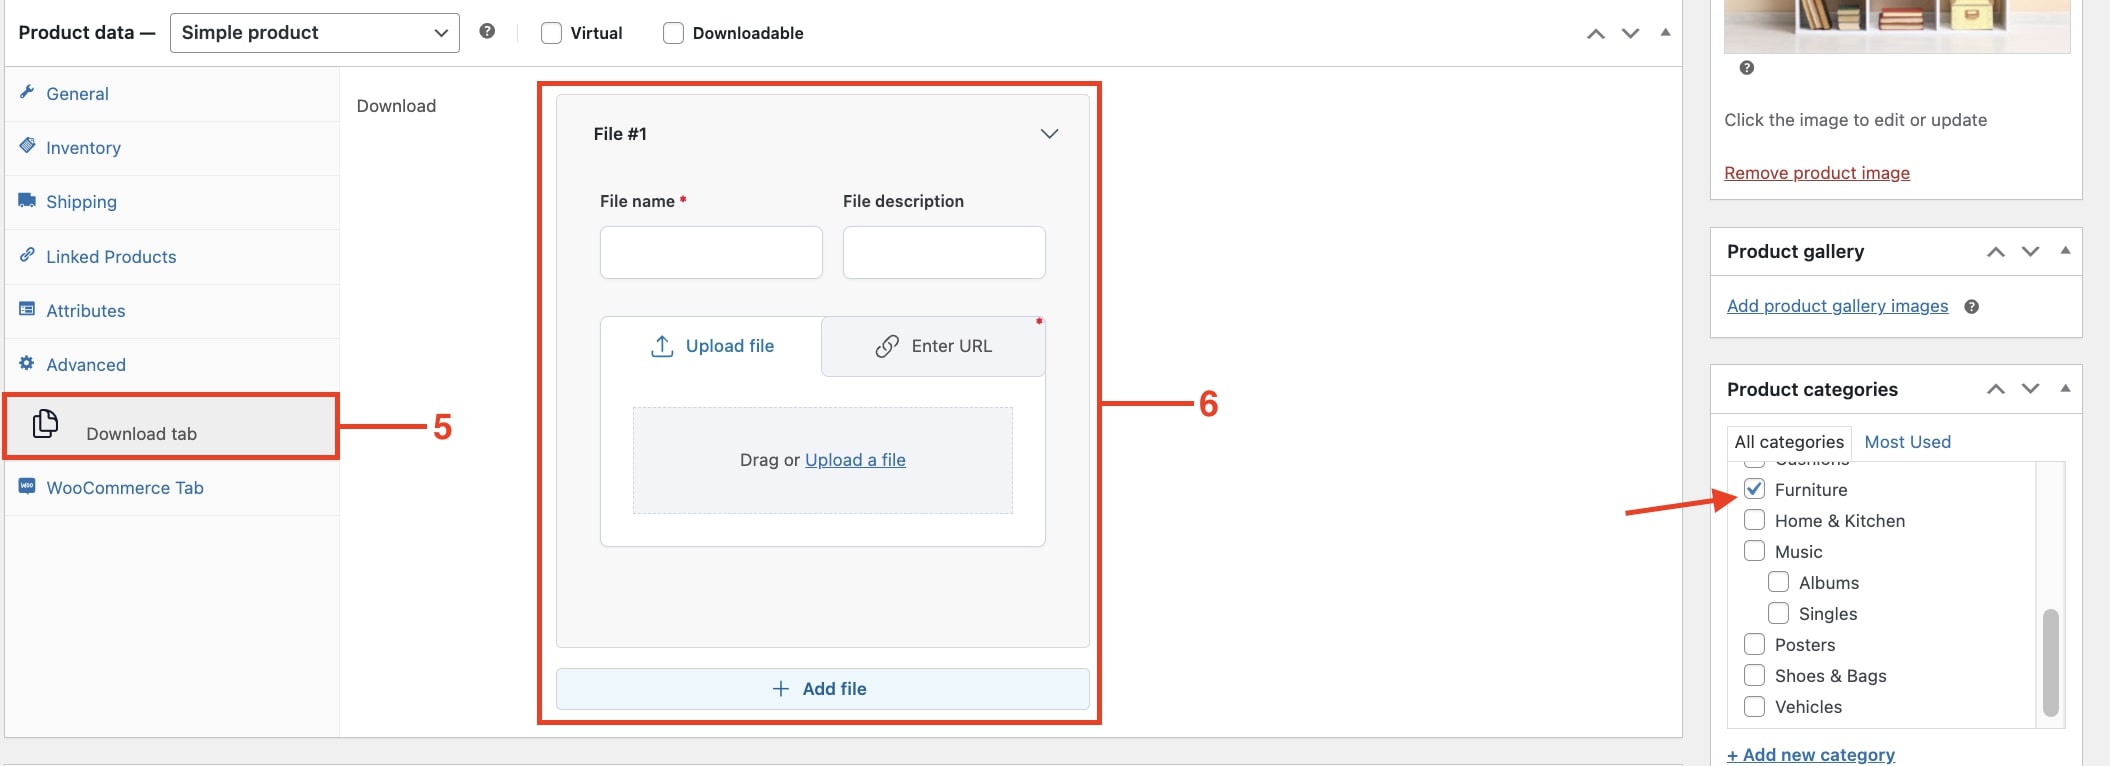Viewport: 2110px width, 766px height.
Task: Click the File description input field
Action: [944, 252]
